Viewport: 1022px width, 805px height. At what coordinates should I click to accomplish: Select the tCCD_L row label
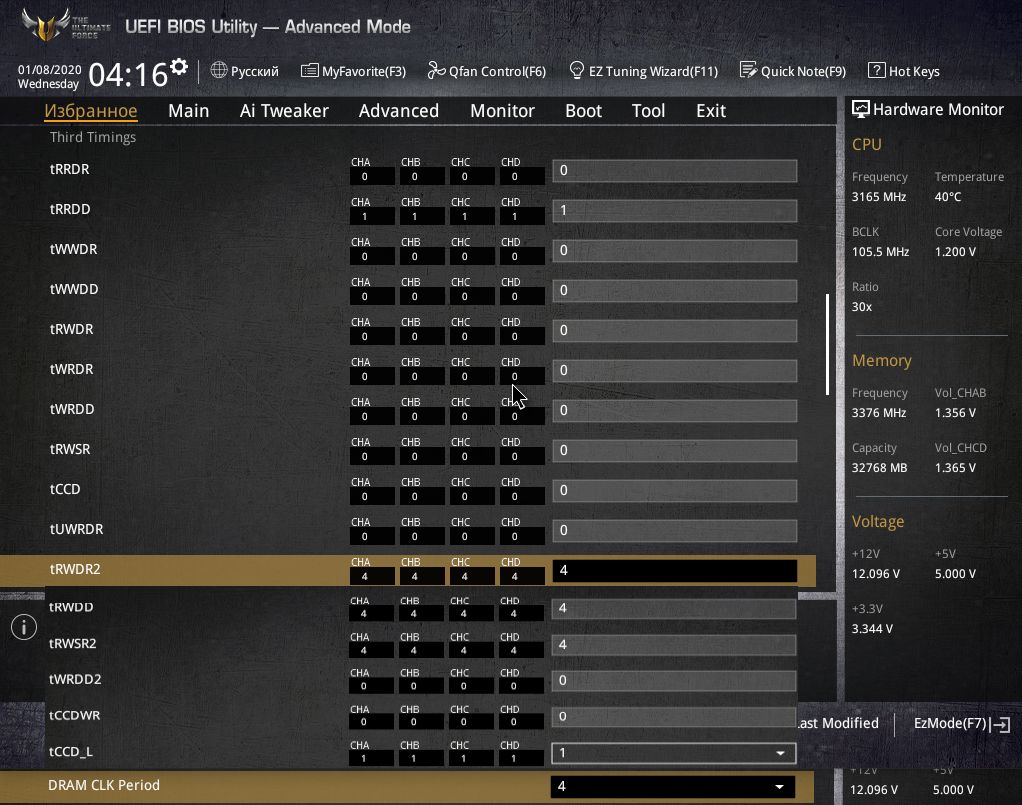(x=71, y=752)
